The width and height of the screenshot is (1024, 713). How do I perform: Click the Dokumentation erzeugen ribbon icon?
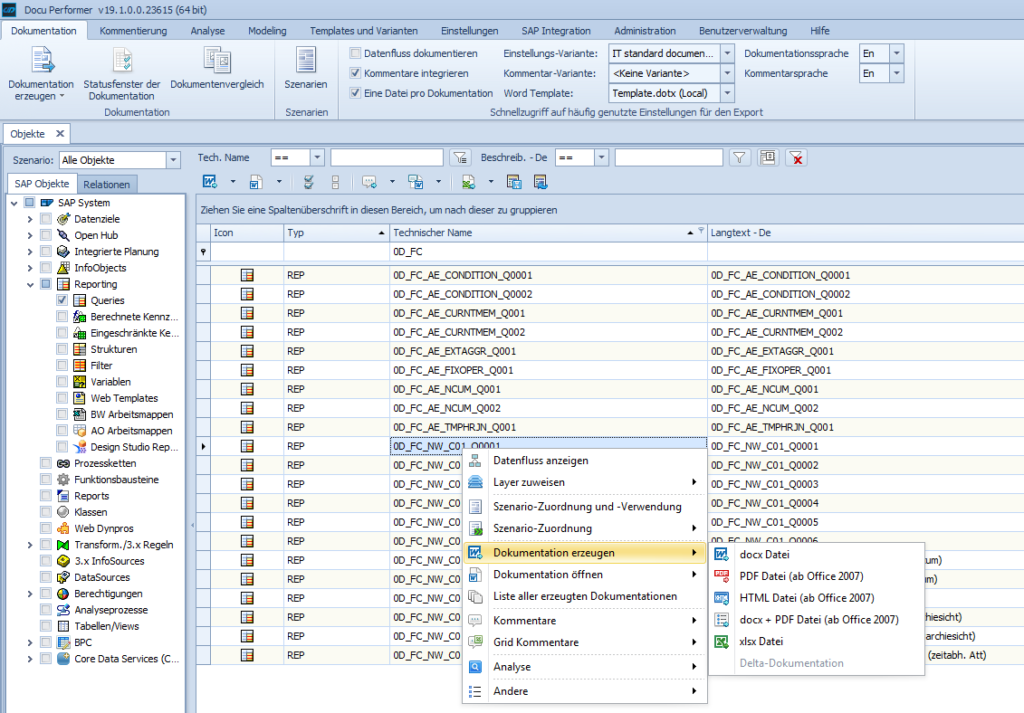41,62
